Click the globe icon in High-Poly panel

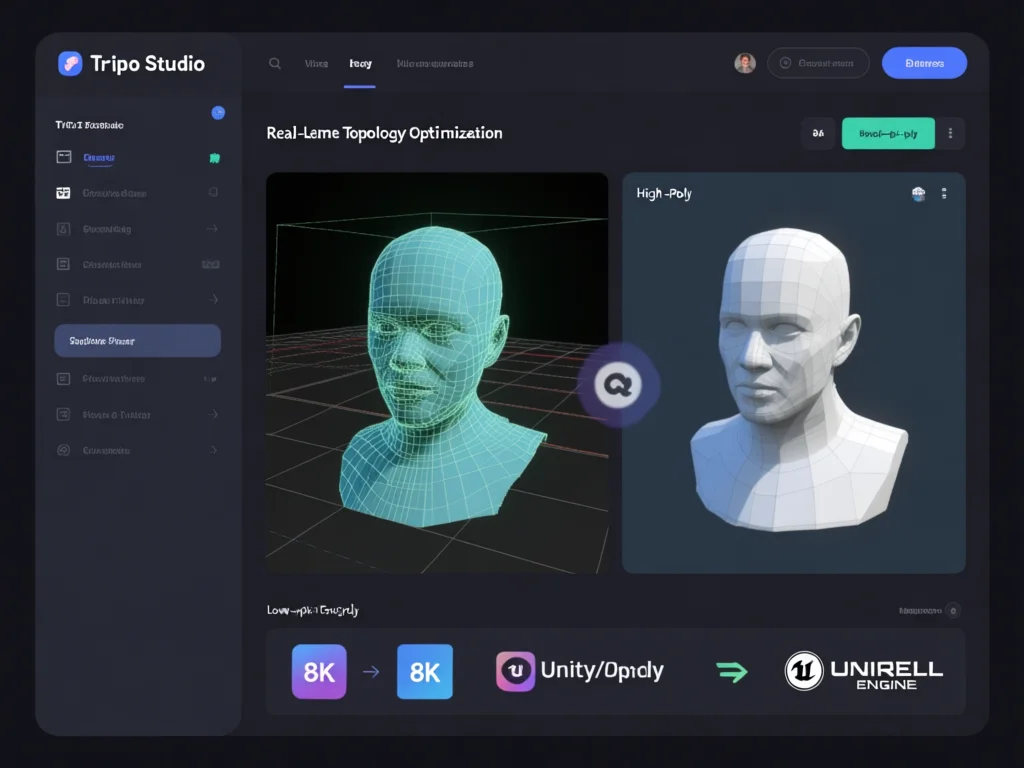pyautogui.click(x=919, y=194)
